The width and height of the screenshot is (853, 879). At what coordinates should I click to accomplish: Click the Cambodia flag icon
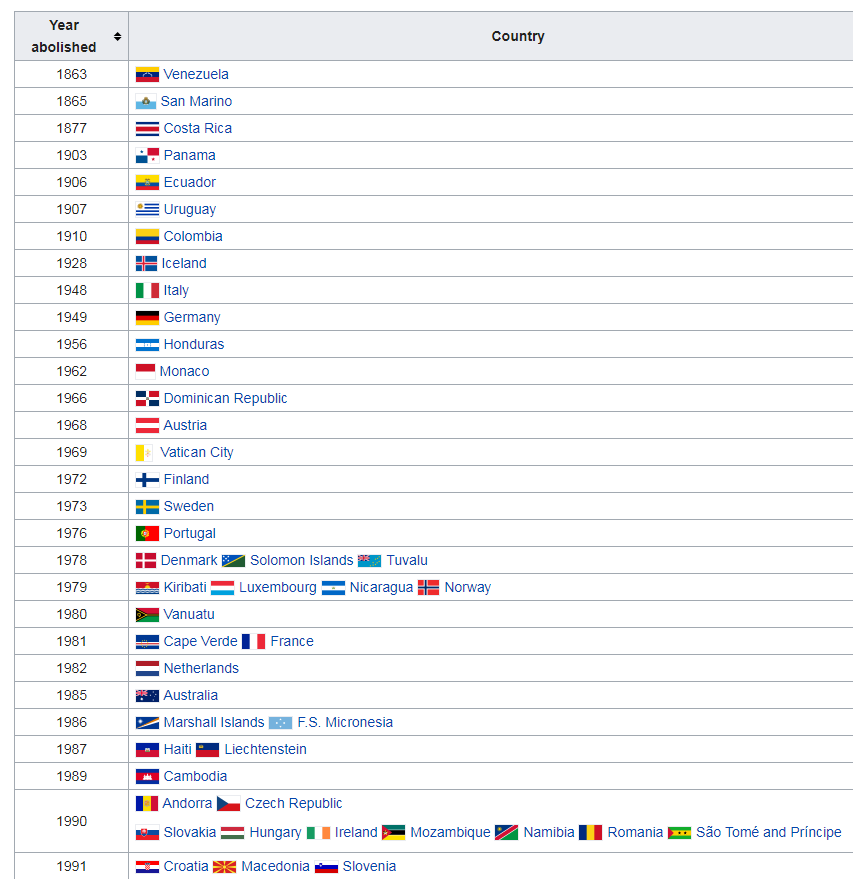tap(147, 776)
